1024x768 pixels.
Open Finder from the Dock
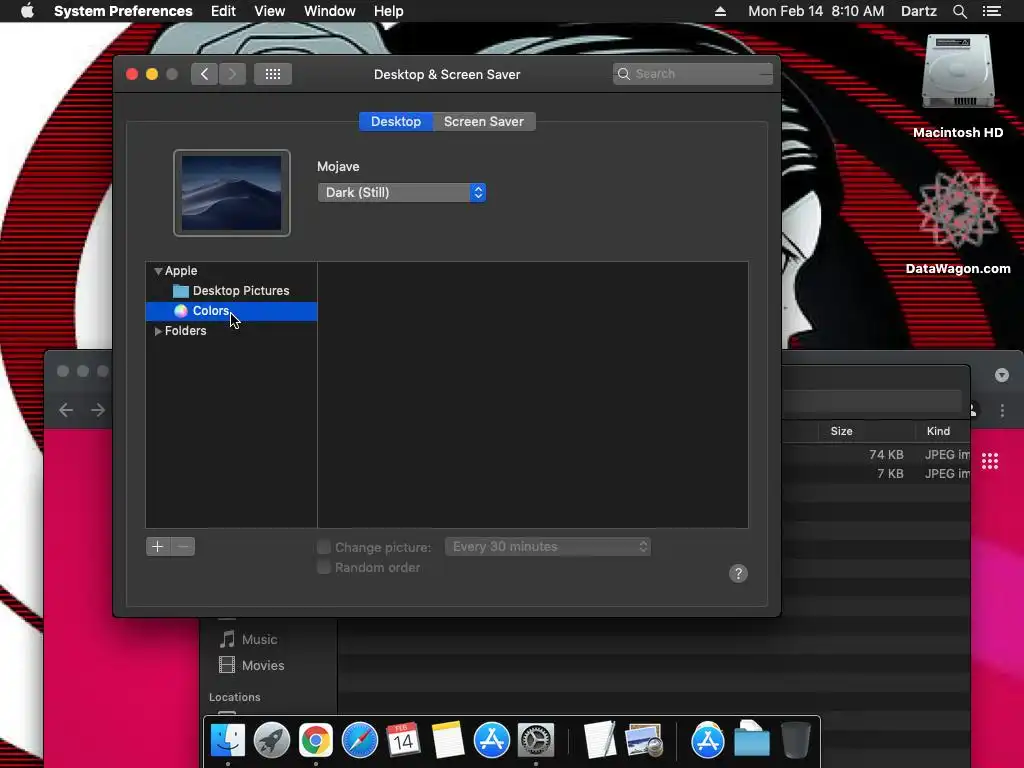pos(227,741)
